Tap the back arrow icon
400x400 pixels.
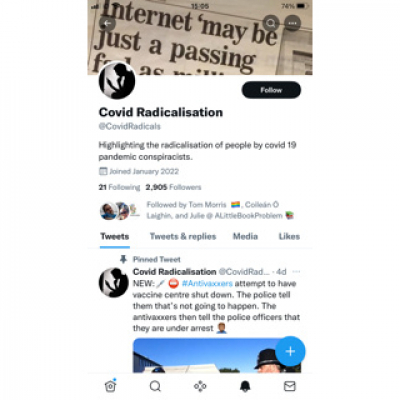(107, 23)
